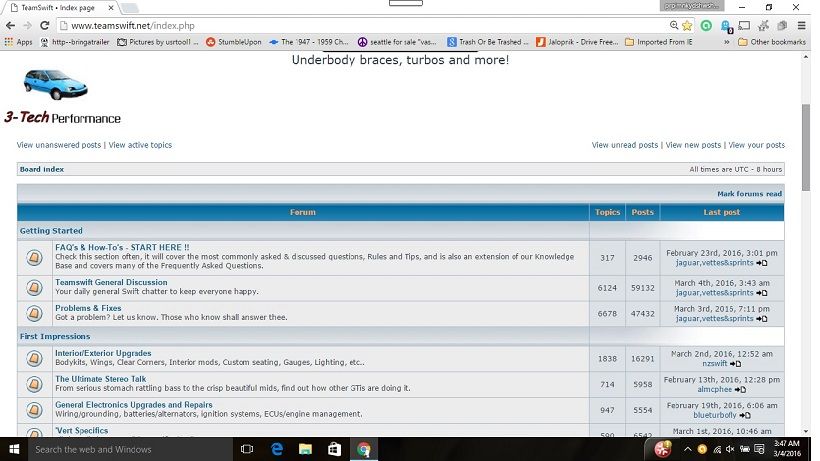Click the 3-Tech Performance blue car logo
The width and height of the screenshot is (820, 461).
tap(53, 86)
